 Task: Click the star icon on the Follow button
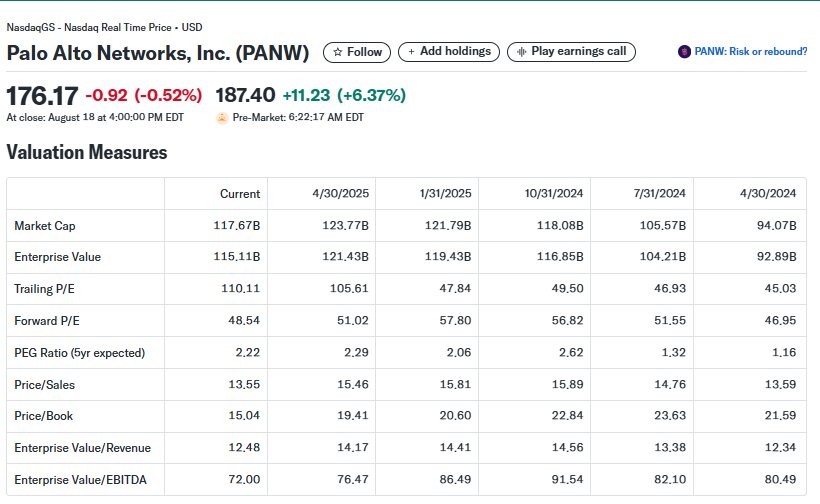338,52
